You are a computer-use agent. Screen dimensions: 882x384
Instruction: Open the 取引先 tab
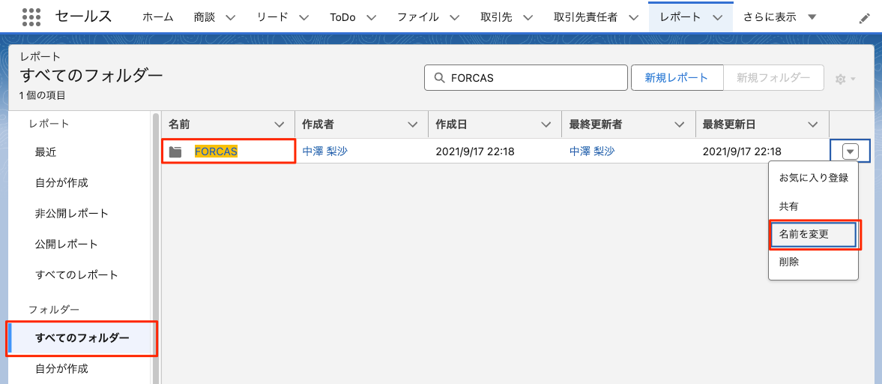(496, 17)
